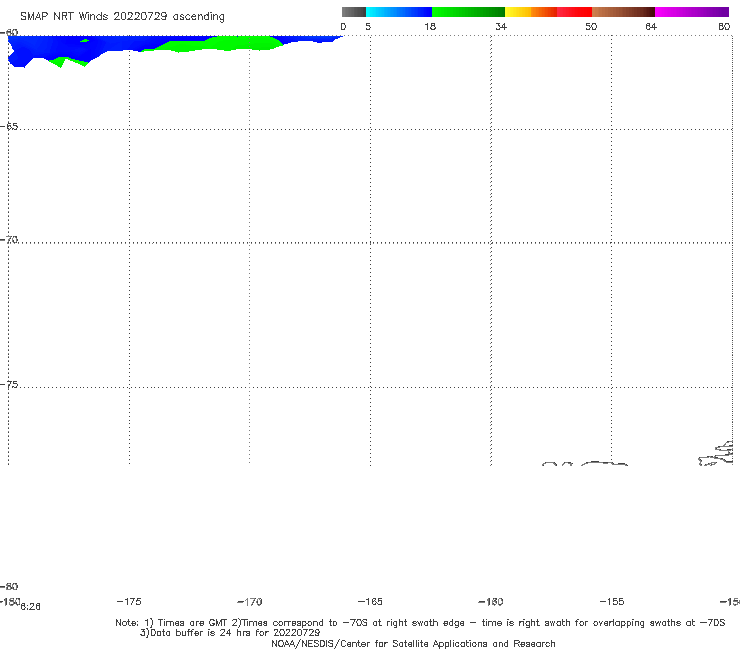
Task: Click the swath time label '6:26'
Action: [x=31, y=607]
